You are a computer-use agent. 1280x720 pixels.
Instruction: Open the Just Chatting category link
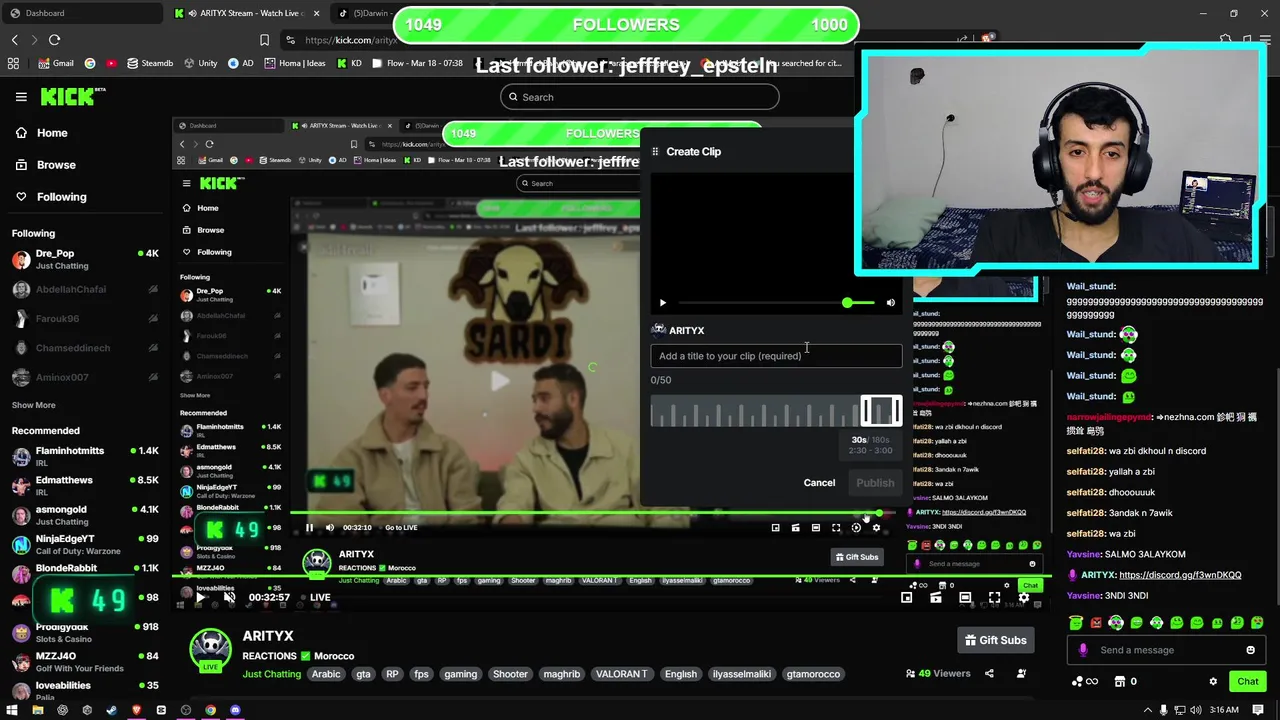coord(272,674)
